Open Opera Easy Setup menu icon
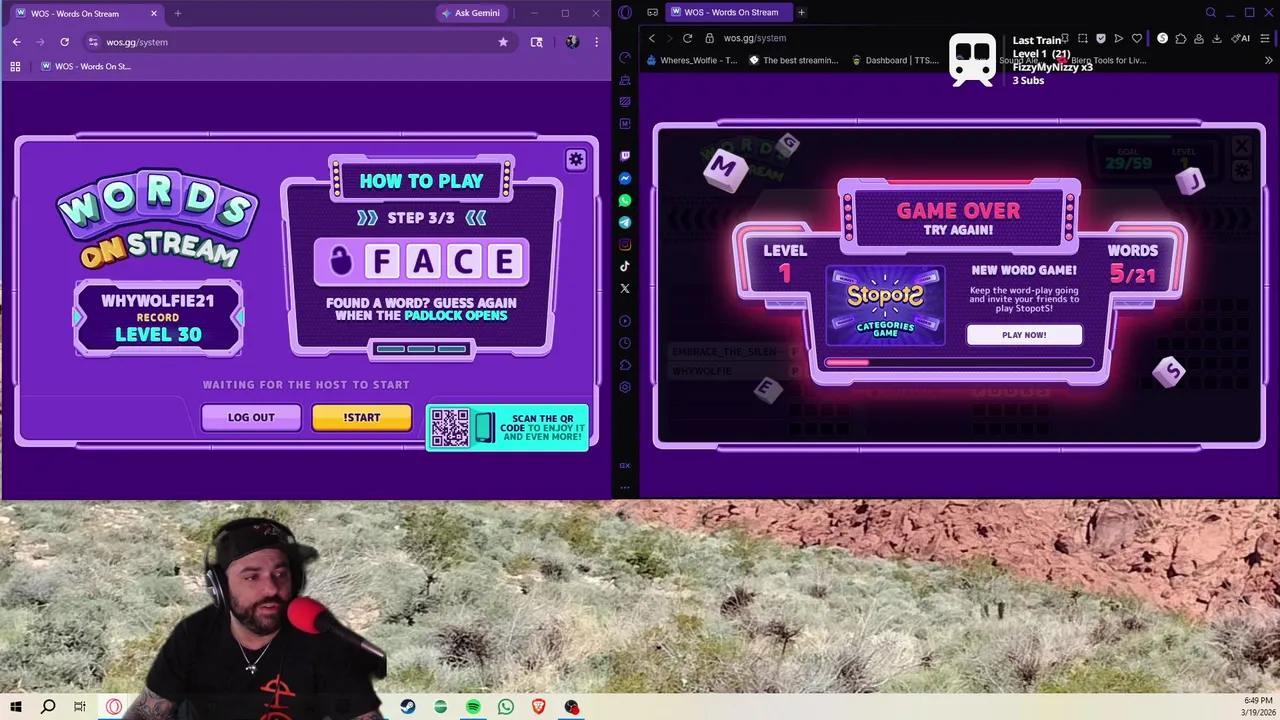This screenshot has height=720, width=1280. (1265, 38)
